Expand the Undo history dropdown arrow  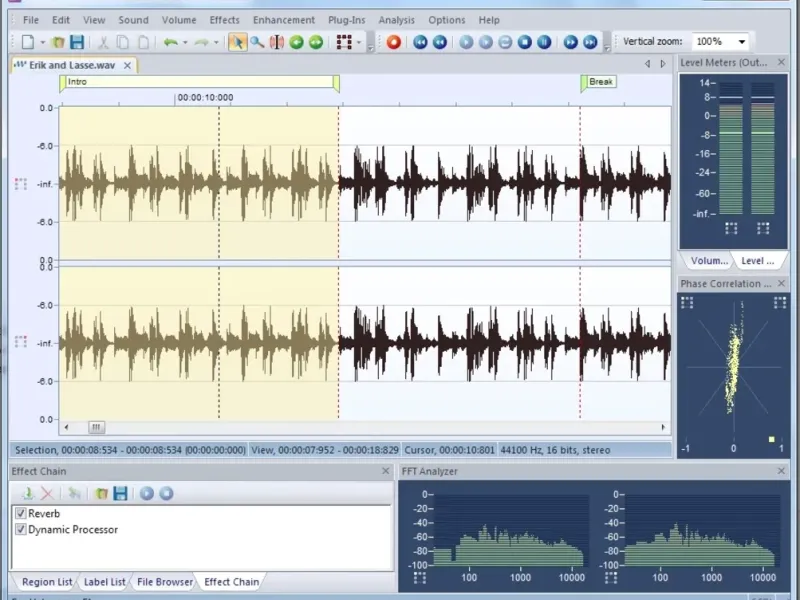pyautogui.click(x=185, y=42)
